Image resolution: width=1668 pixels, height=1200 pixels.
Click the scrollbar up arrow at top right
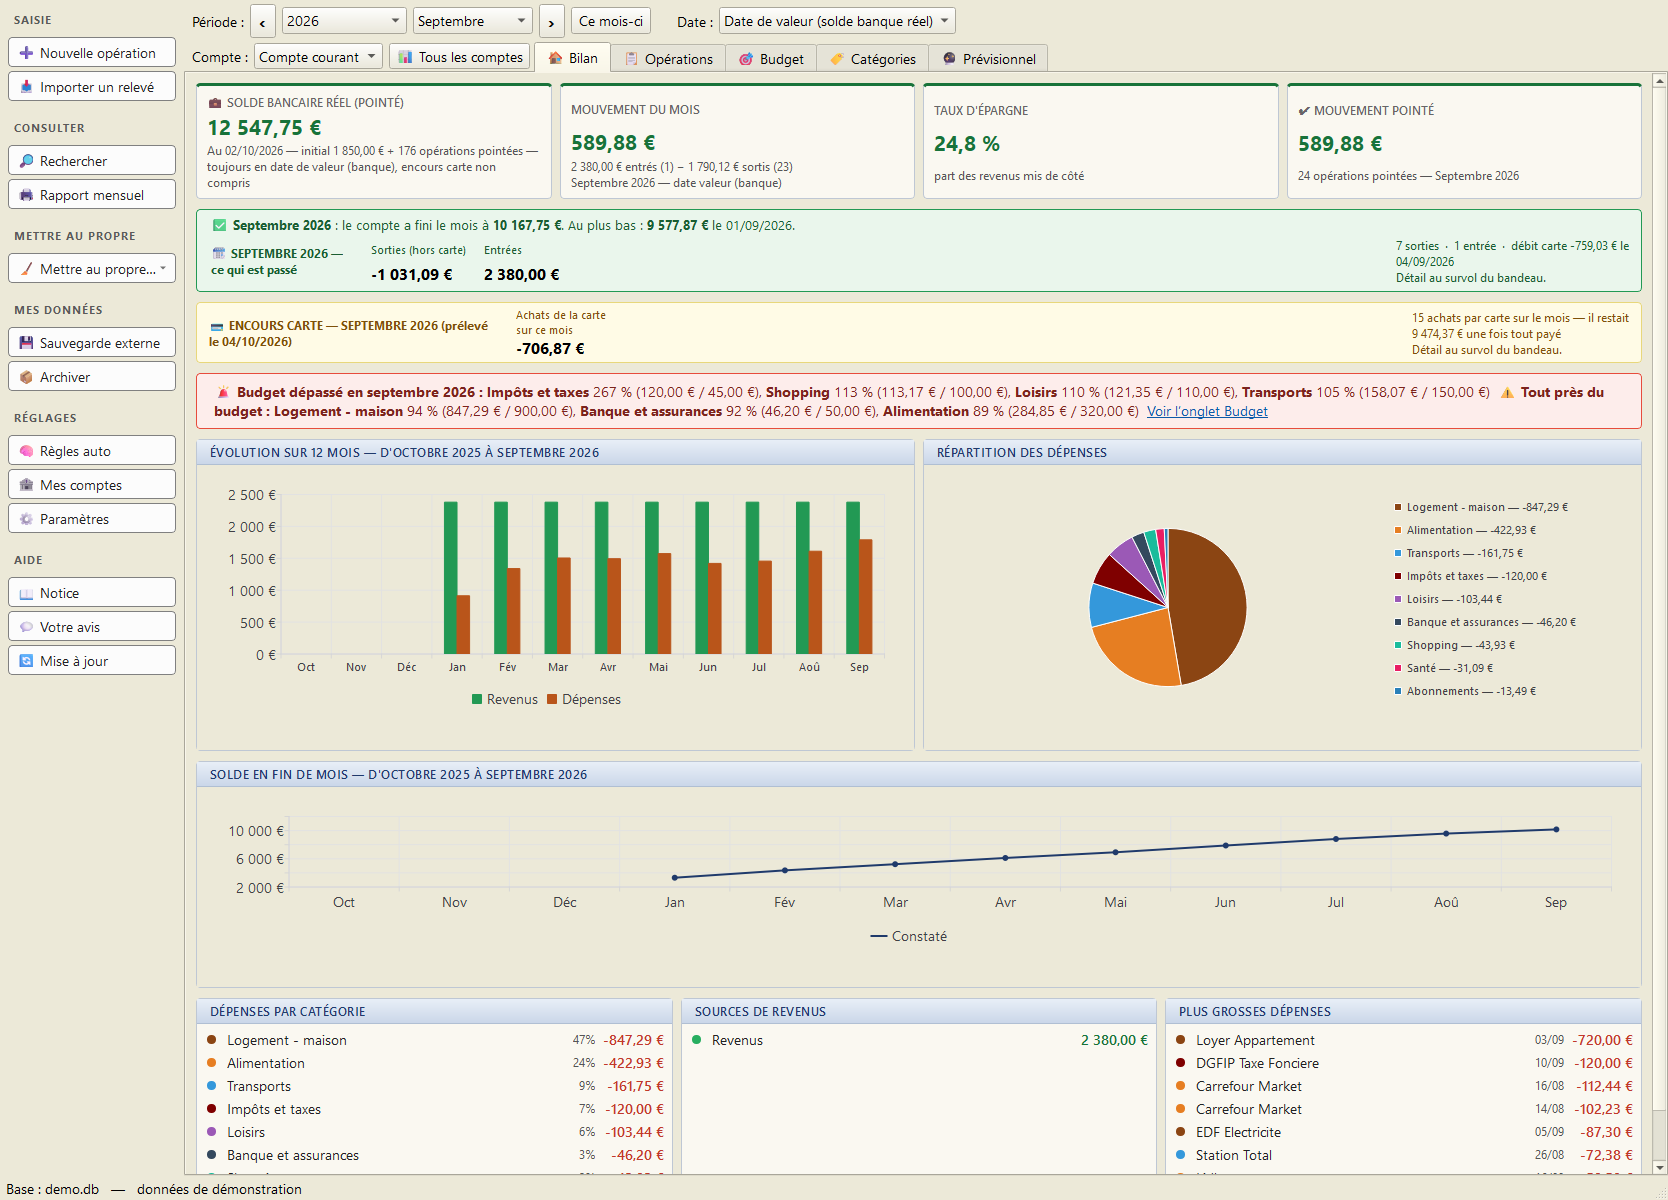[x=1660, y=80]
